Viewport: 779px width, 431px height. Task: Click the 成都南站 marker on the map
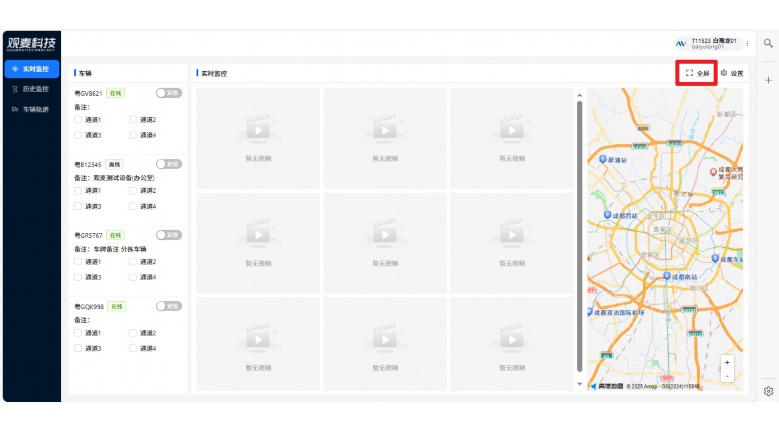pyautogui.click(x=667, y=276)
